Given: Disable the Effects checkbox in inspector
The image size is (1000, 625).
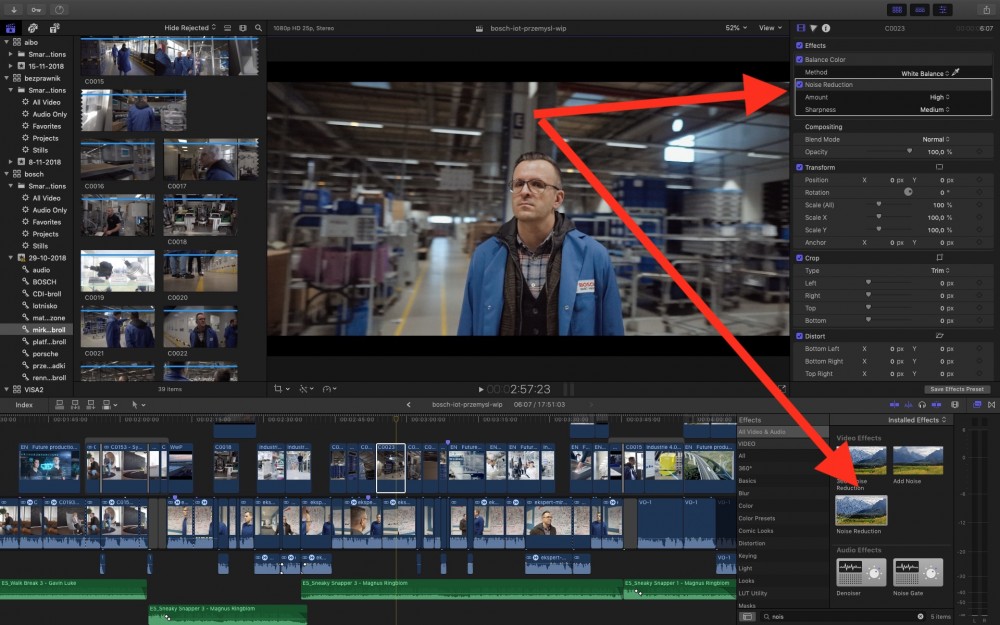Looking at the screenshot, I should (800, 45).
